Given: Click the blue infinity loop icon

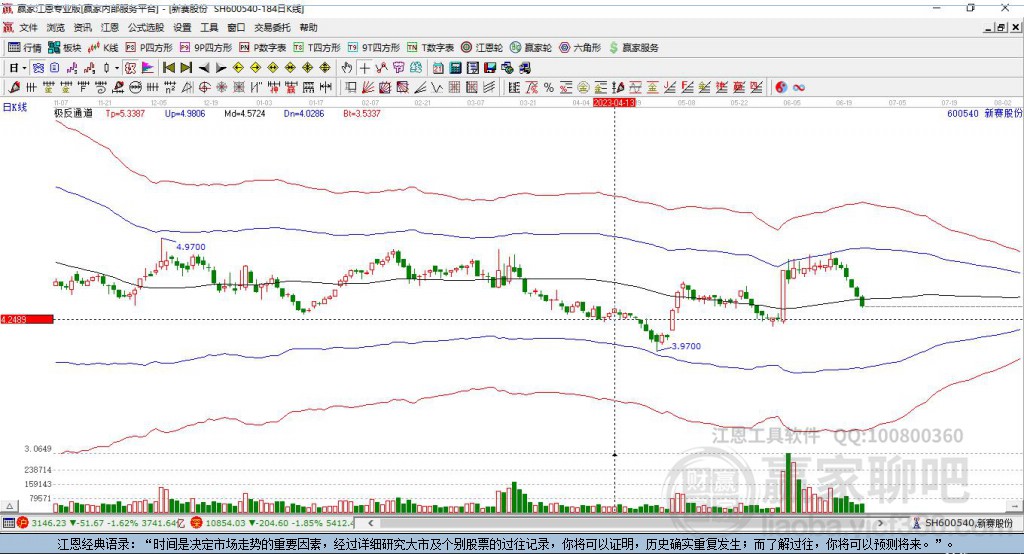Looking at the screenshot, I should (799, 88).
